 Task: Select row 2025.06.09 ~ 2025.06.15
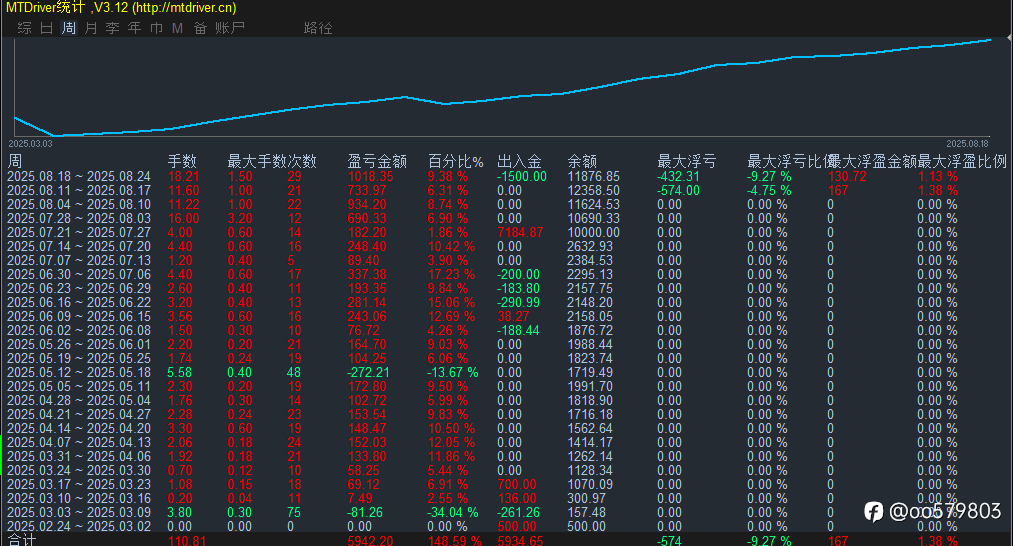point(506,317)
